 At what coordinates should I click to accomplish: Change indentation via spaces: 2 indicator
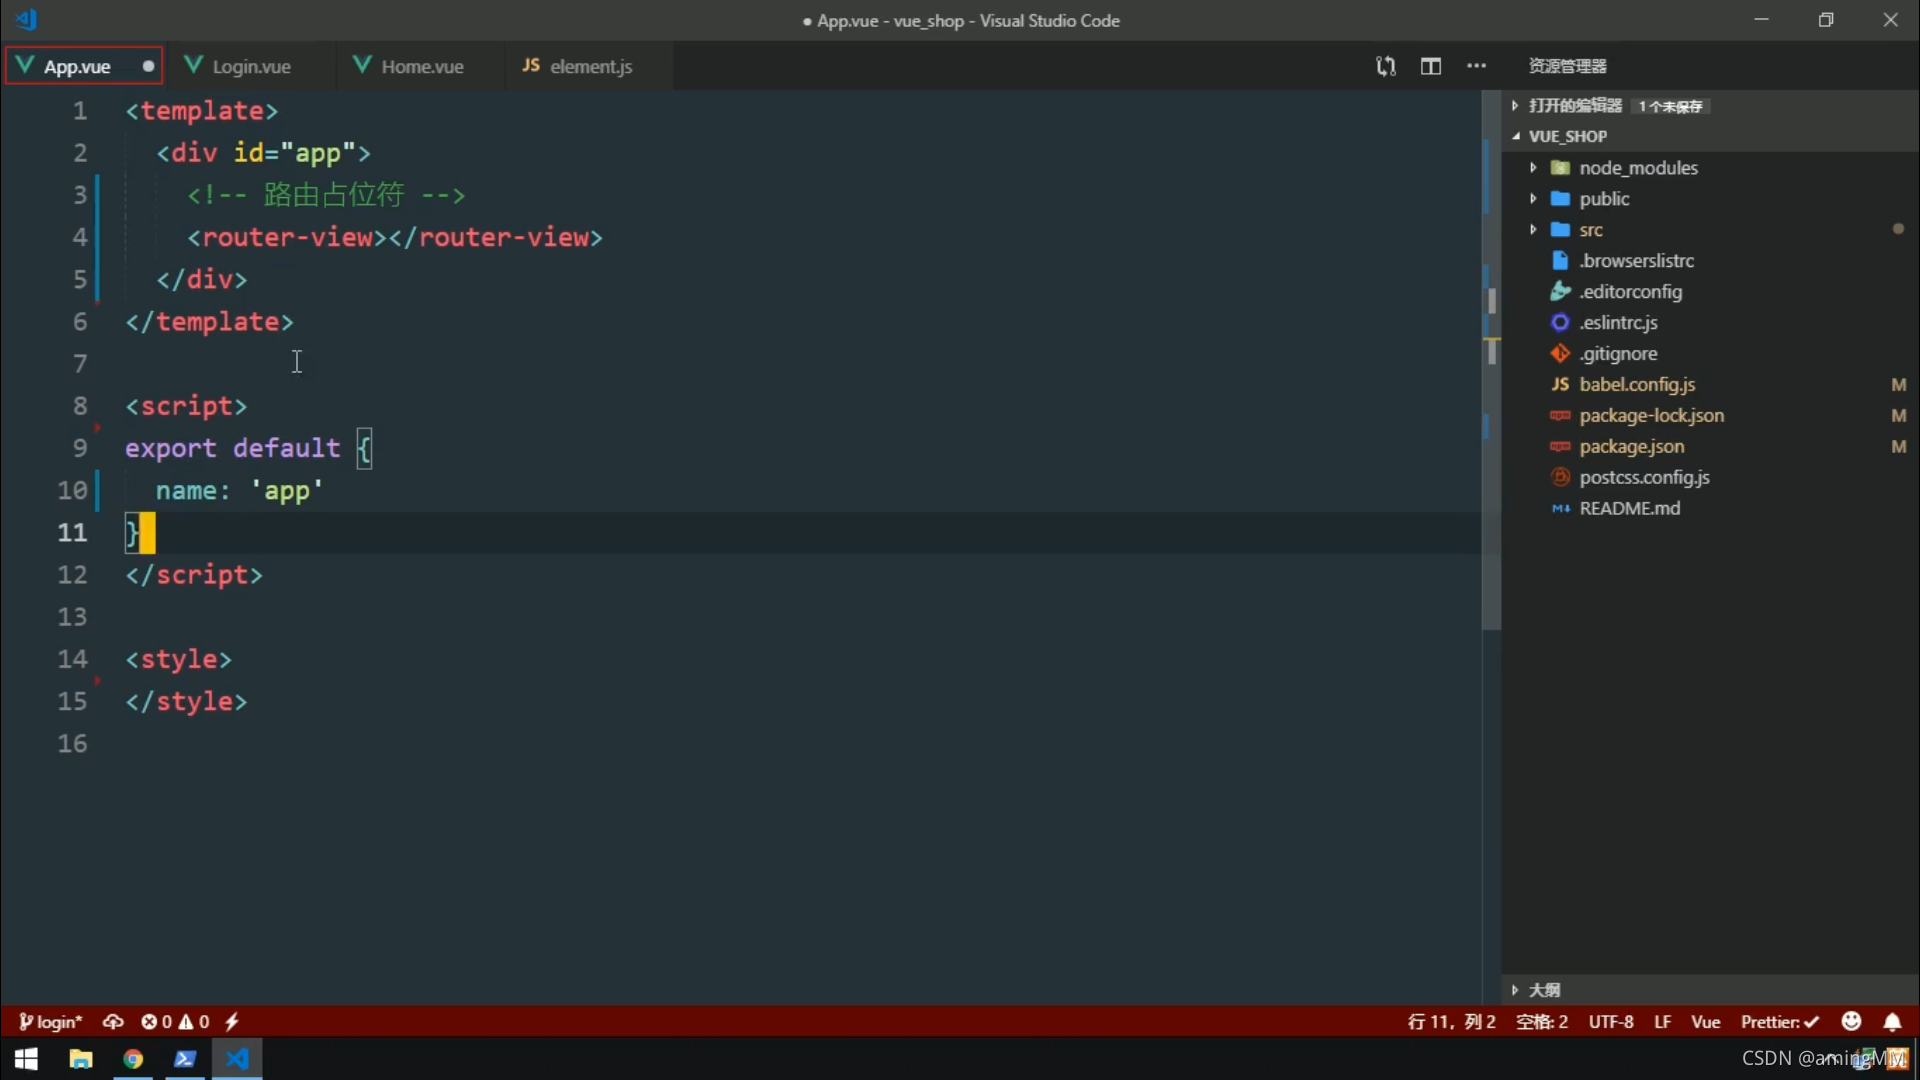[1541, 1022]
